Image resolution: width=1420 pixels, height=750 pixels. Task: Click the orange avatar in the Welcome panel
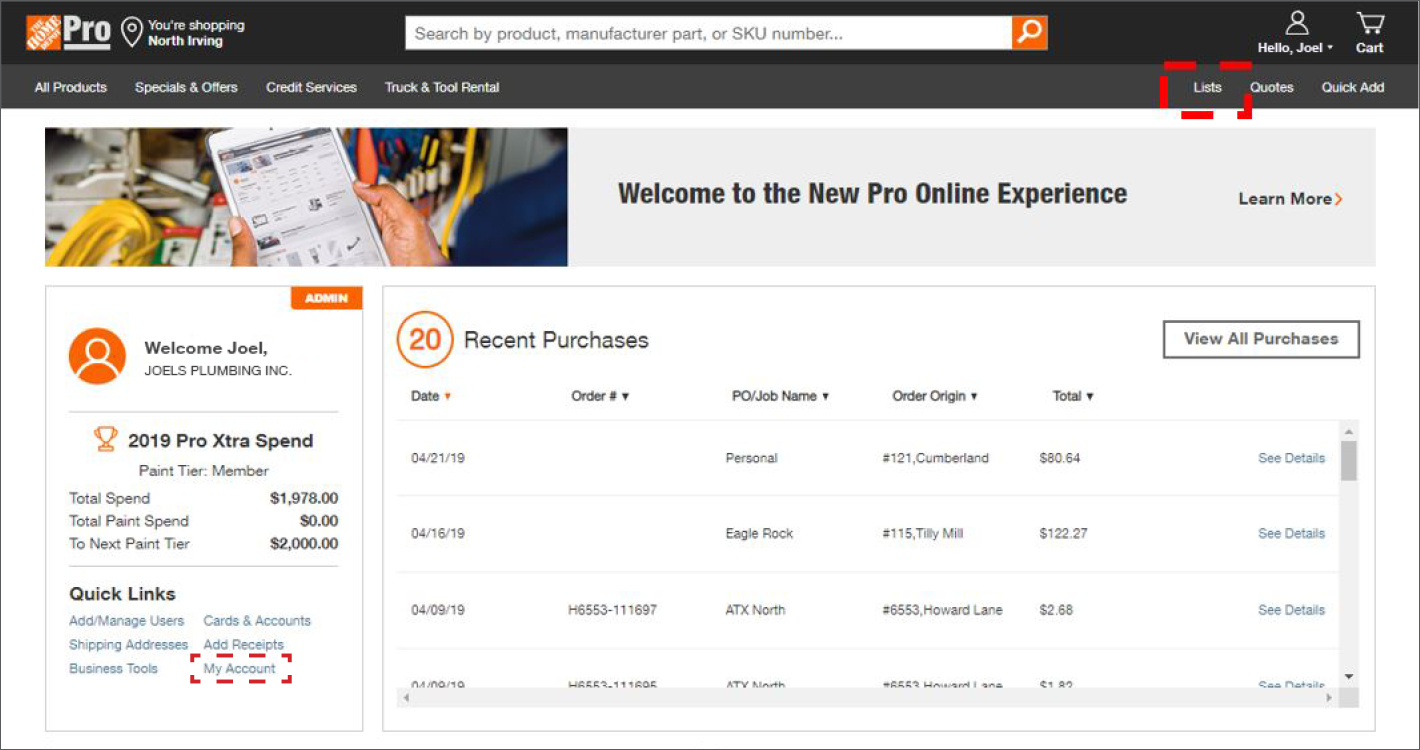96,355
